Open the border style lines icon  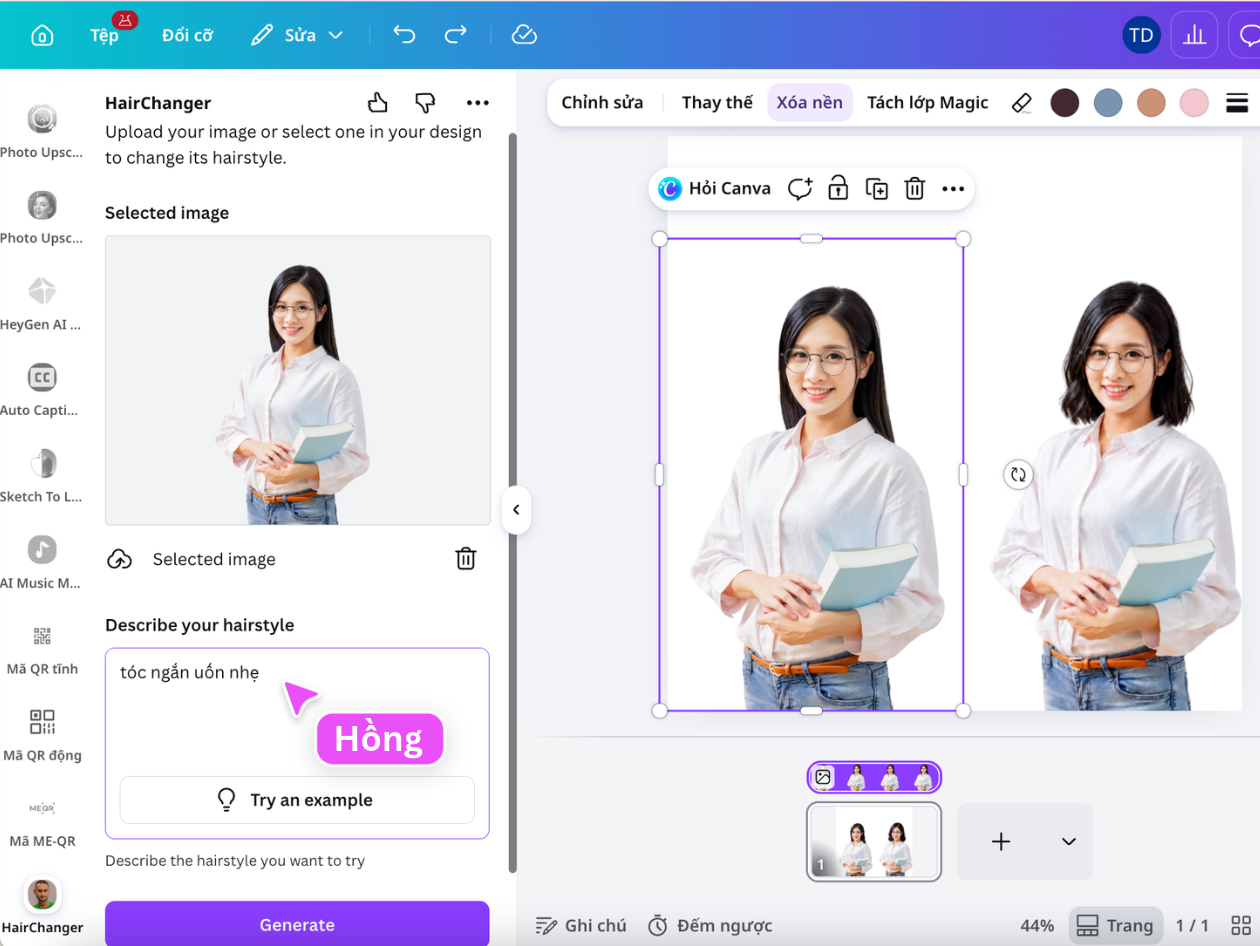click(1237, 102)
